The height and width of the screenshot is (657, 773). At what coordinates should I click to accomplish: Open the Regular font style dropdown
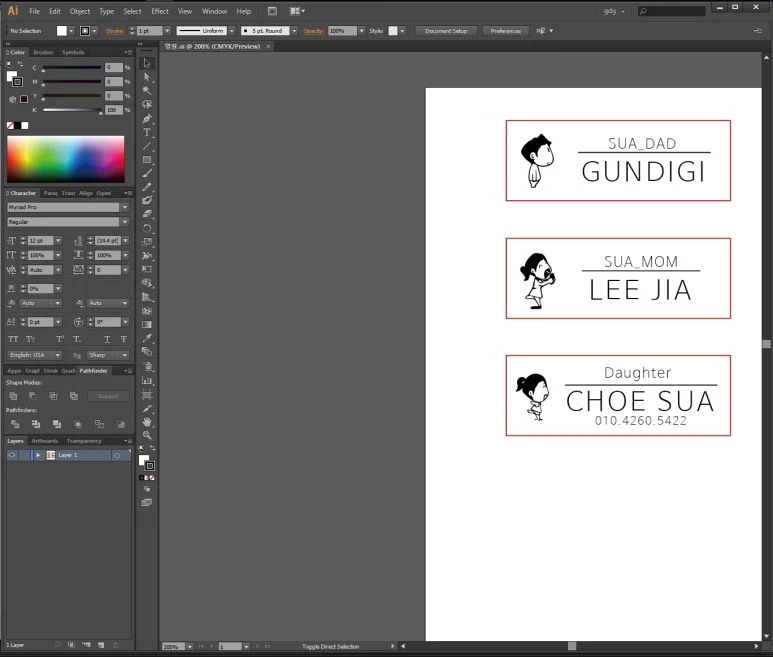click(x=125, y=222)
